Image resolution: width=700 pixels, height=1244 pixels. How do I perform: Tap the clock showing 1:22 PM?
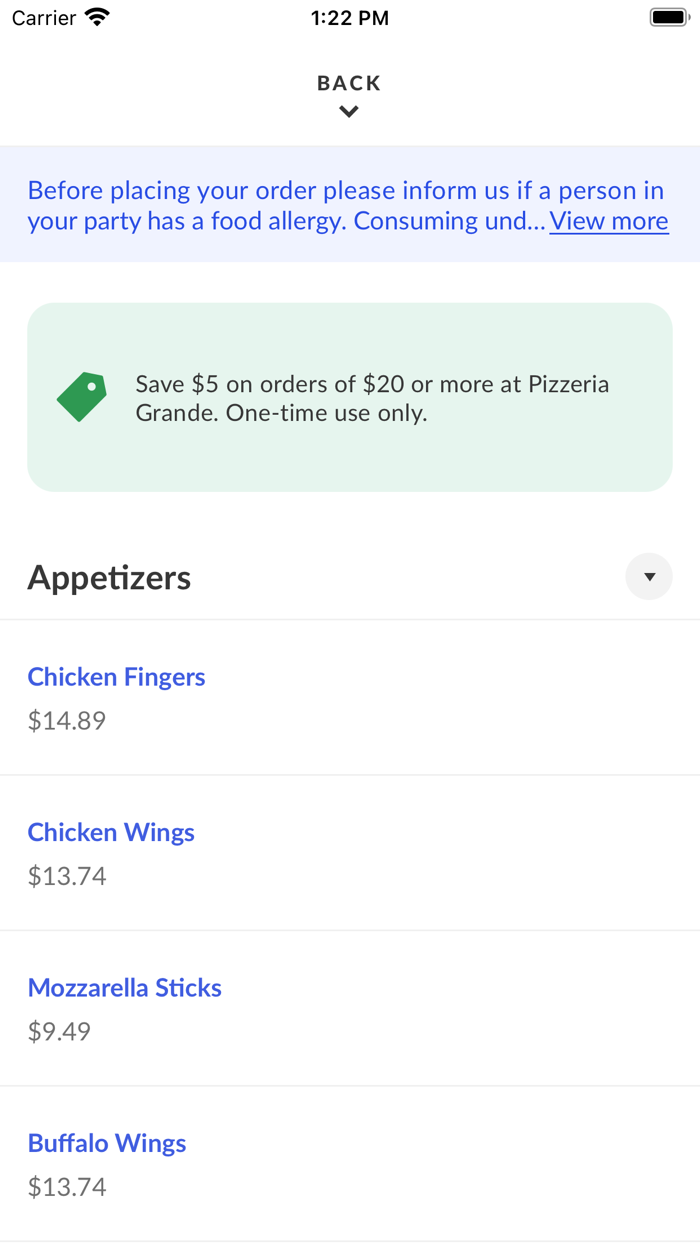(x=349, y=17)
